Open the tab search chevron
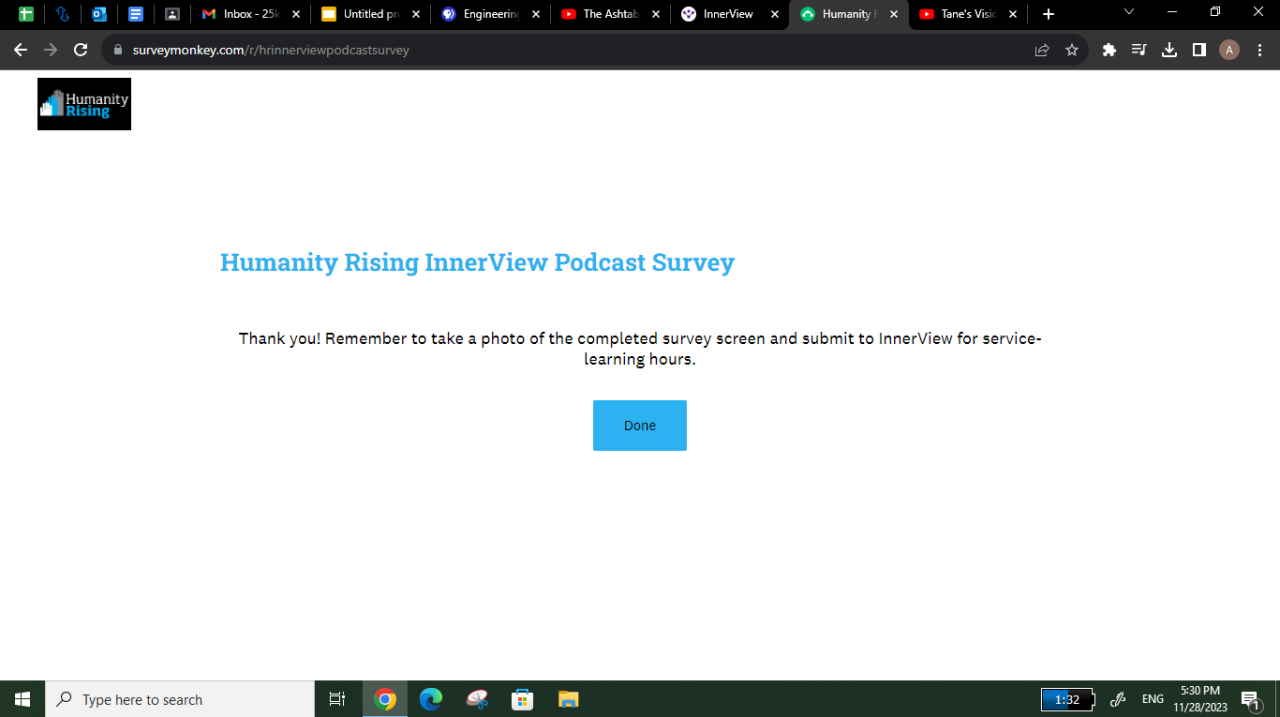The width and height of the screenshot is (1280, 717). (1129, 13)
